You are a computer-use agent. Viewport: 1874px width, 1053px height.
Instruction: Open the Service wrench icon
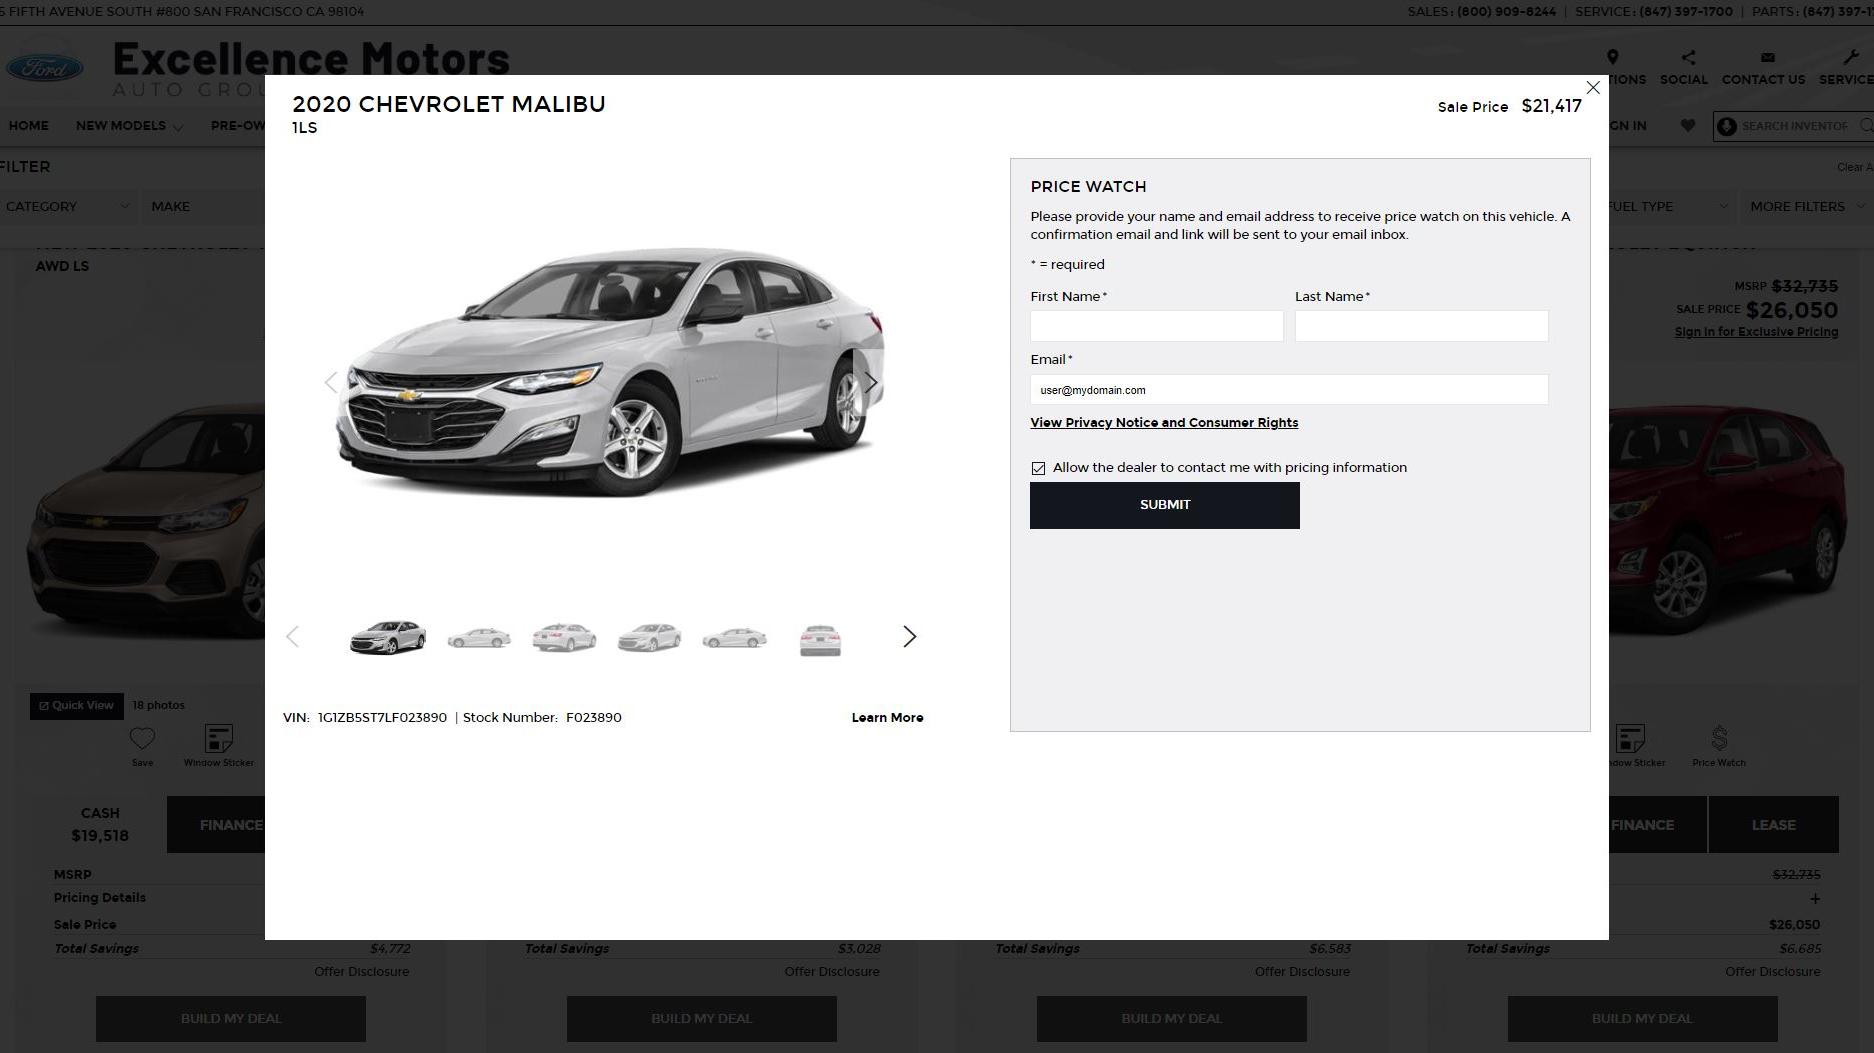point(1849,57)
